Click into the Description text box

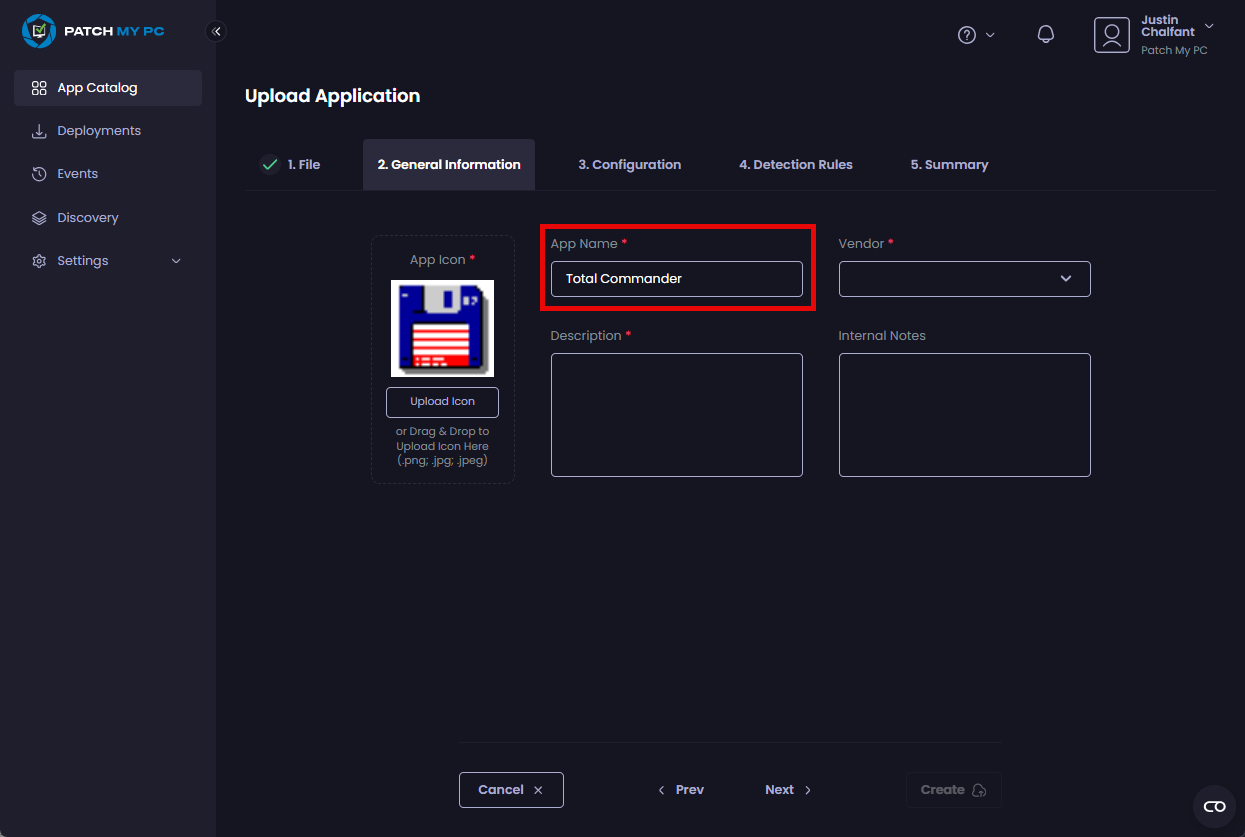[676, 415]
